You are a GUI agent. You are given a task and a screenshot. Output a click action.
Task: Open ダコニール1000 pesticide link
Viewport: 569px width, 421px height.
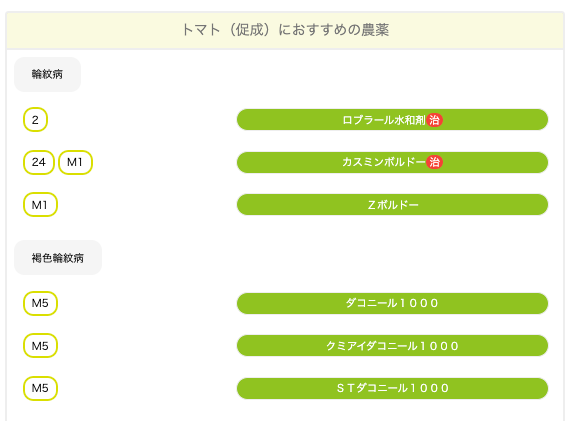click(392, 303)
